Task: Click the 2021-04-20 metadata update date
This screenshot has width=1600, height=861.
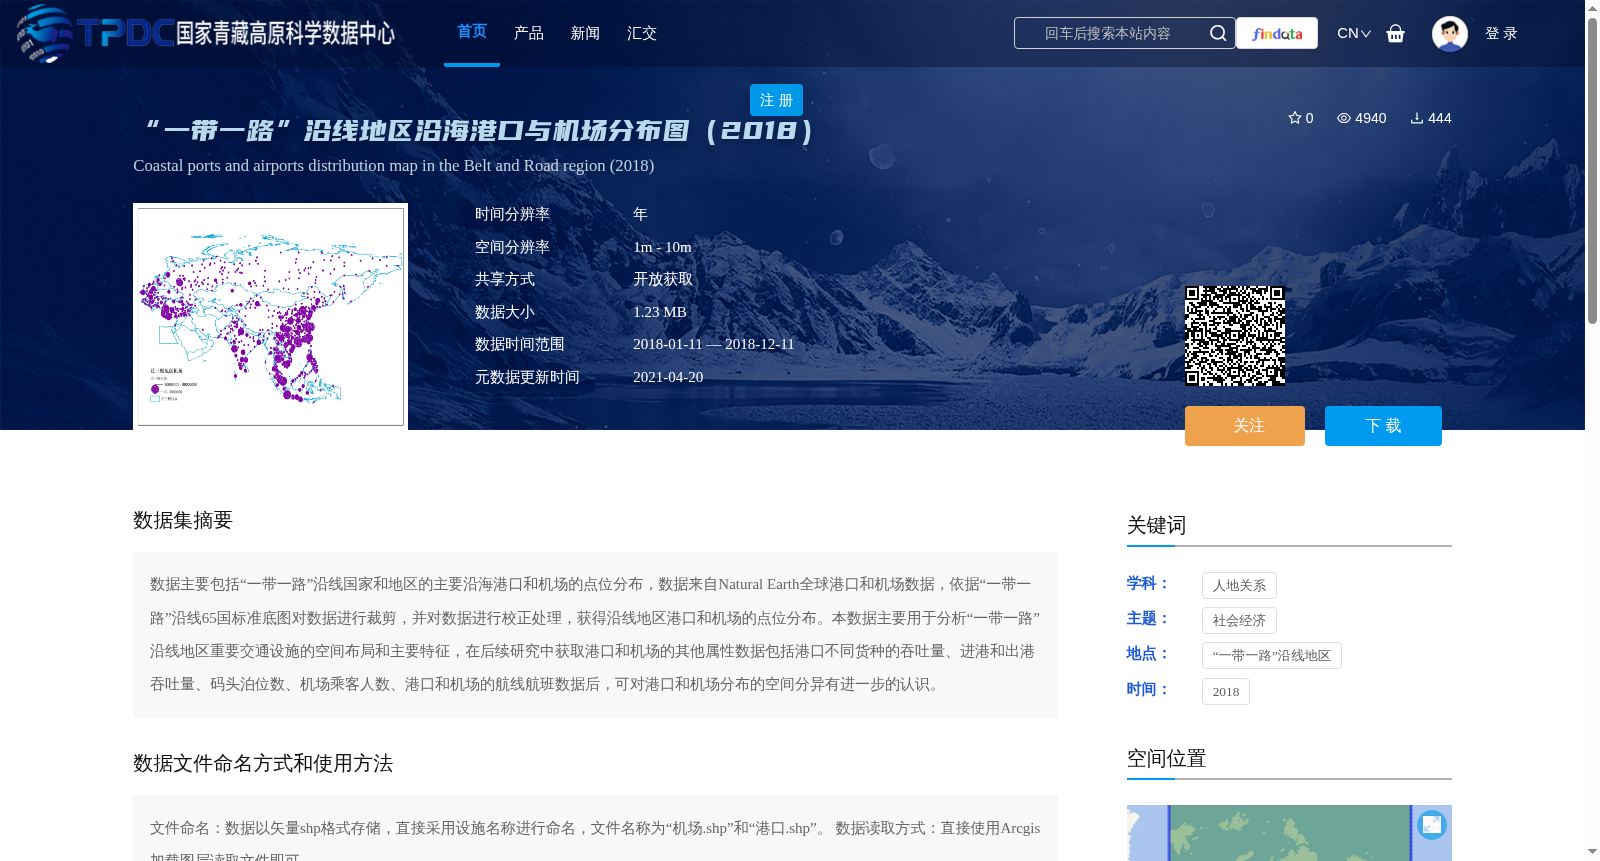Action: coord(668,377)
